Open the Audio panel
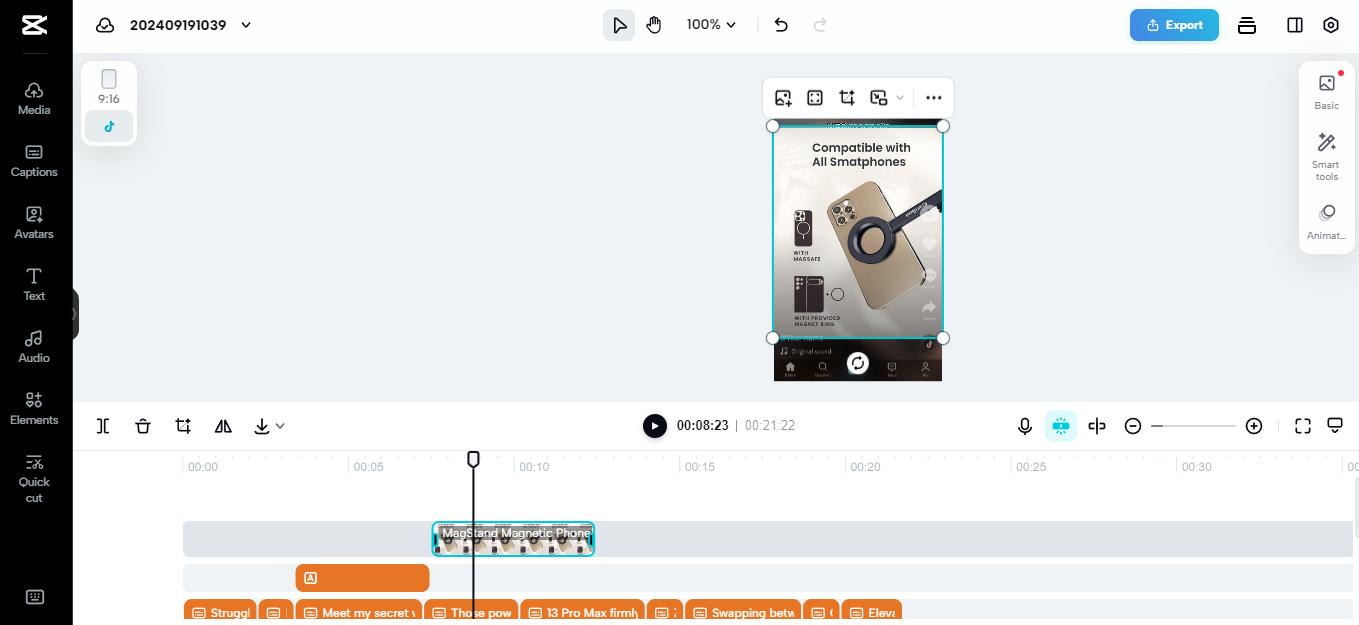The width and height of the screenshot is (1359, 625). 34,346
